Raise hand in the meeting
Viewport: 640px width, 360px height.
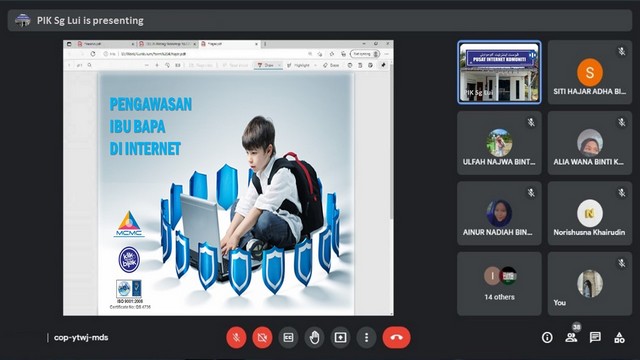pyautogui.click(x=314, y=338)
